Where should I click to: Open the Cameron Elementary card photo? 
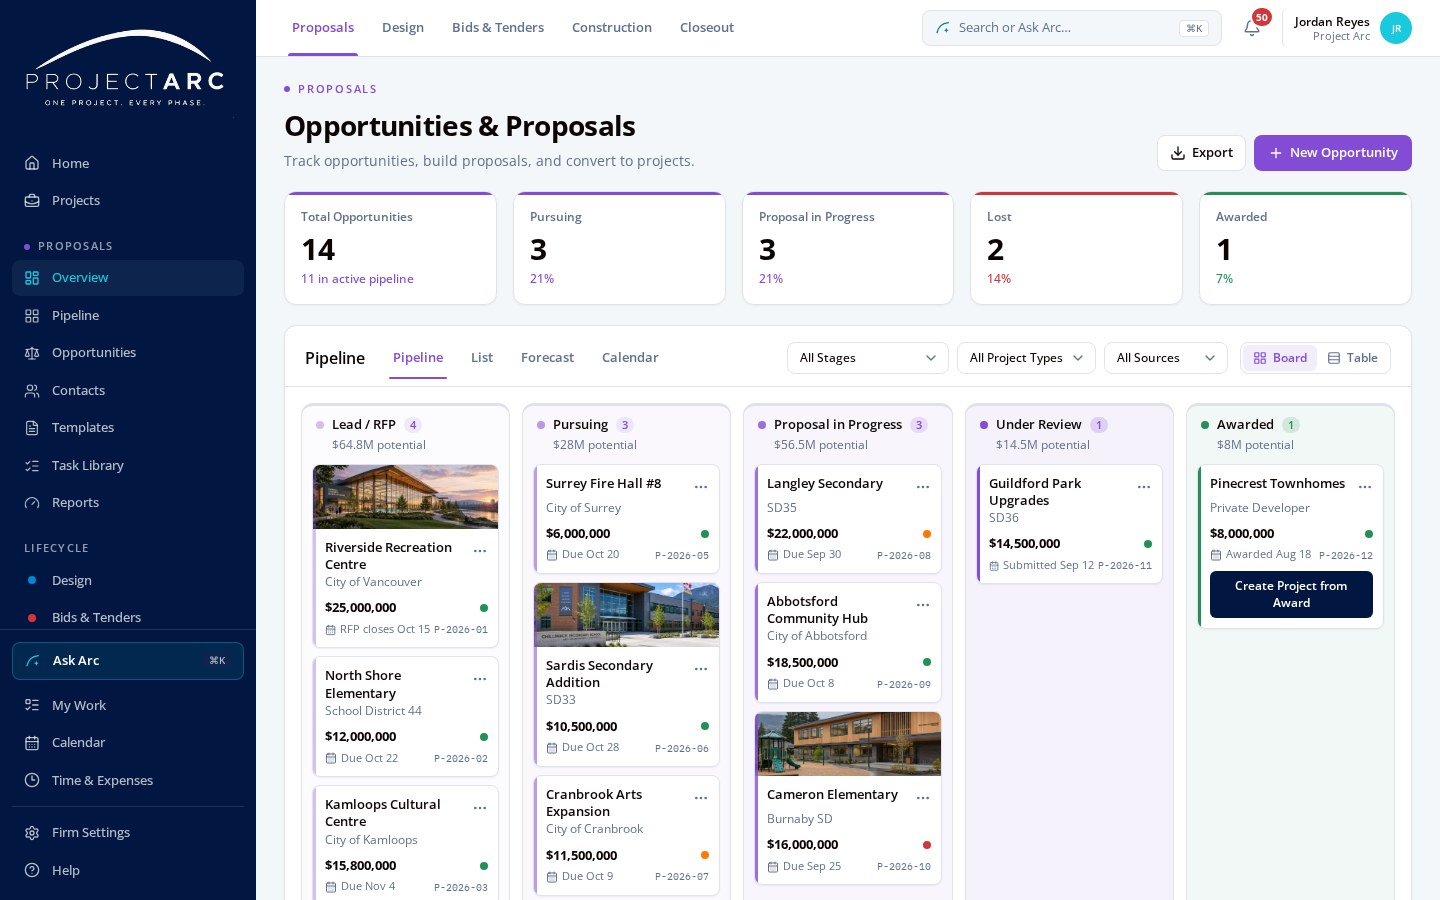tap(848, 744)
